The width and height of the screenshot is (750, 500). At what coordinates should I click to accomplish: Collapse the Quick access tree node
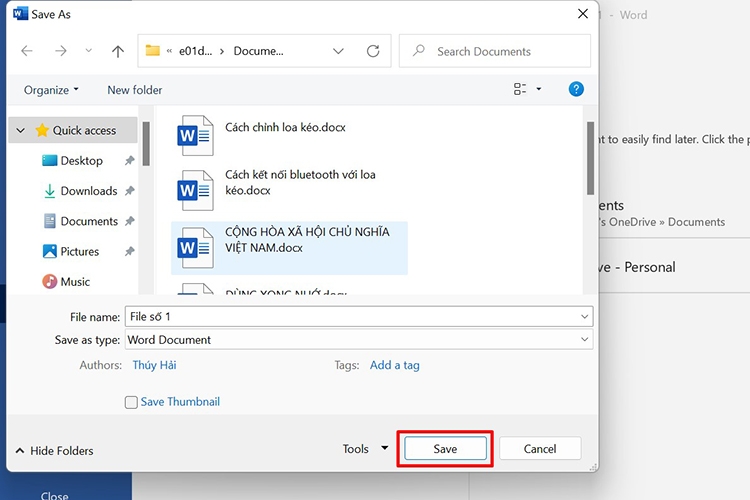click(x=21, y=130)
